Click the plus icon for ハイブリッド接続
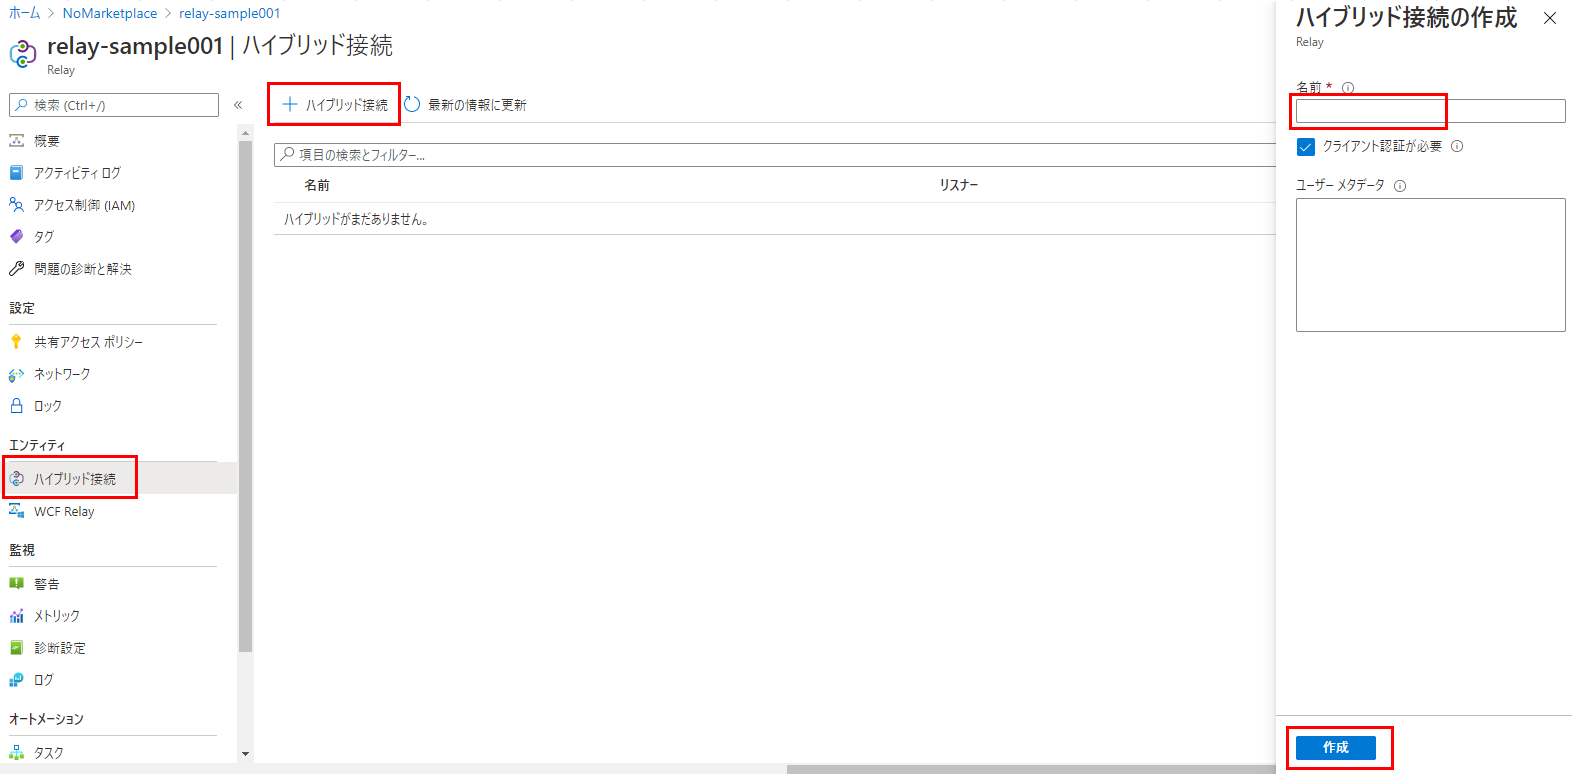 tap(290, 104)
